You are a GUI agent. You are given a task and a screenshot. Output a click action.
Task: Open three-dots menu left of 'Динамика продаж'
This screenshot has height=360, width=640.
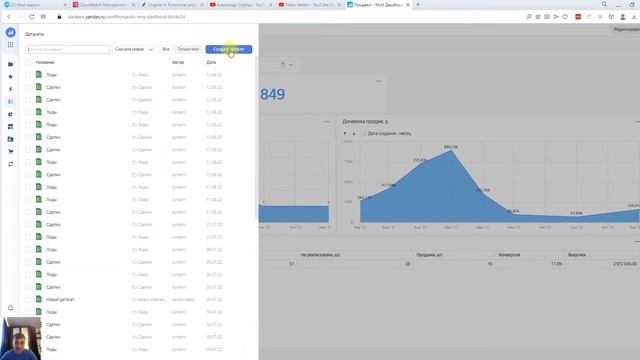(327, 122)
